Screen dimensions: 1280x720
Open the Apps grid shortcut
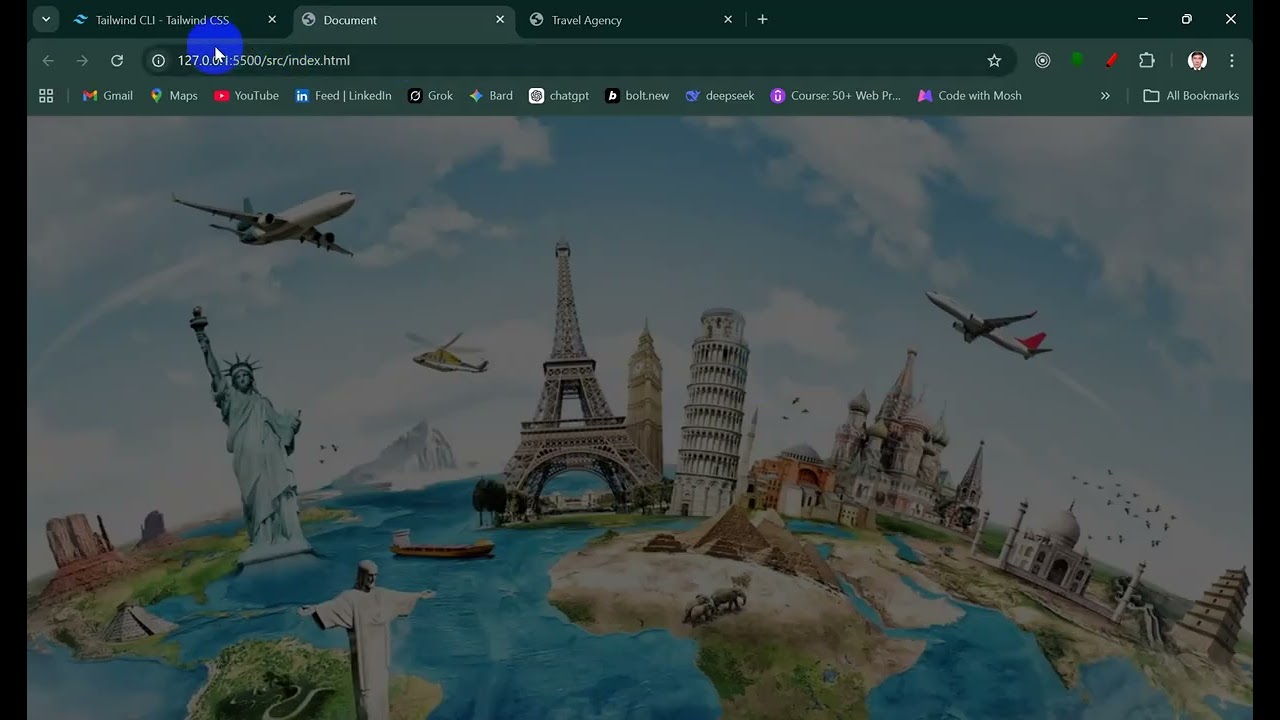coord(46,96)
